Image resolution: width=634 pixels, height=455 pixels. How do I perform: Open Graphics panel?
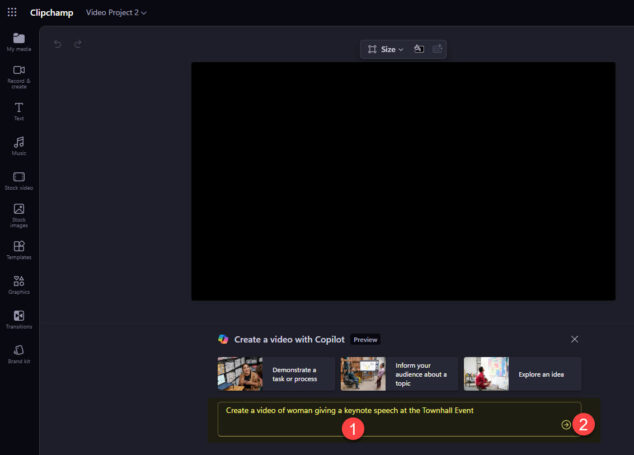(x=19, y=285)
